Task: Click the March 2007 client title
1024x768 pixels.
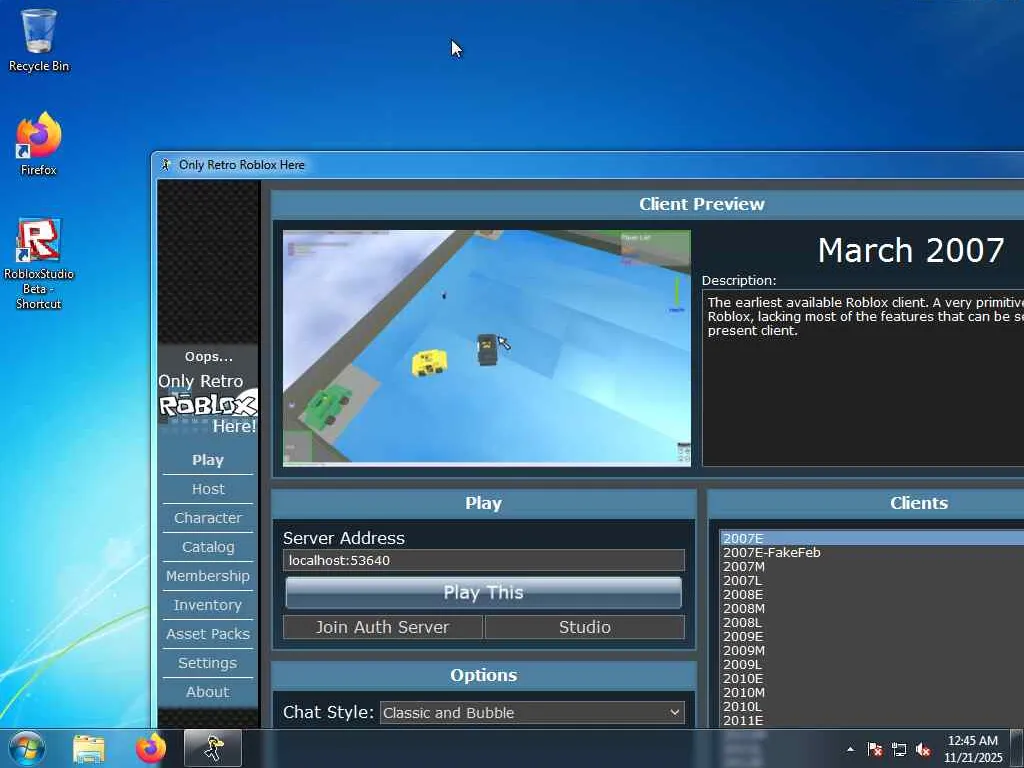Action: click(x=911, y=250)
